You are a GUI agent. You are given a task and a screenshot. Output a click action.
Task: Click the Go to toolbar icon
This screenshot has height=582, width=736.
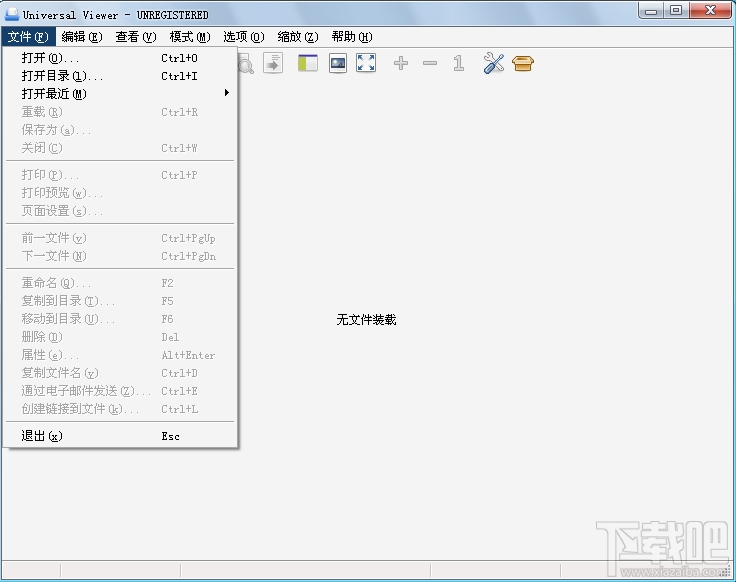coord(273,63)
